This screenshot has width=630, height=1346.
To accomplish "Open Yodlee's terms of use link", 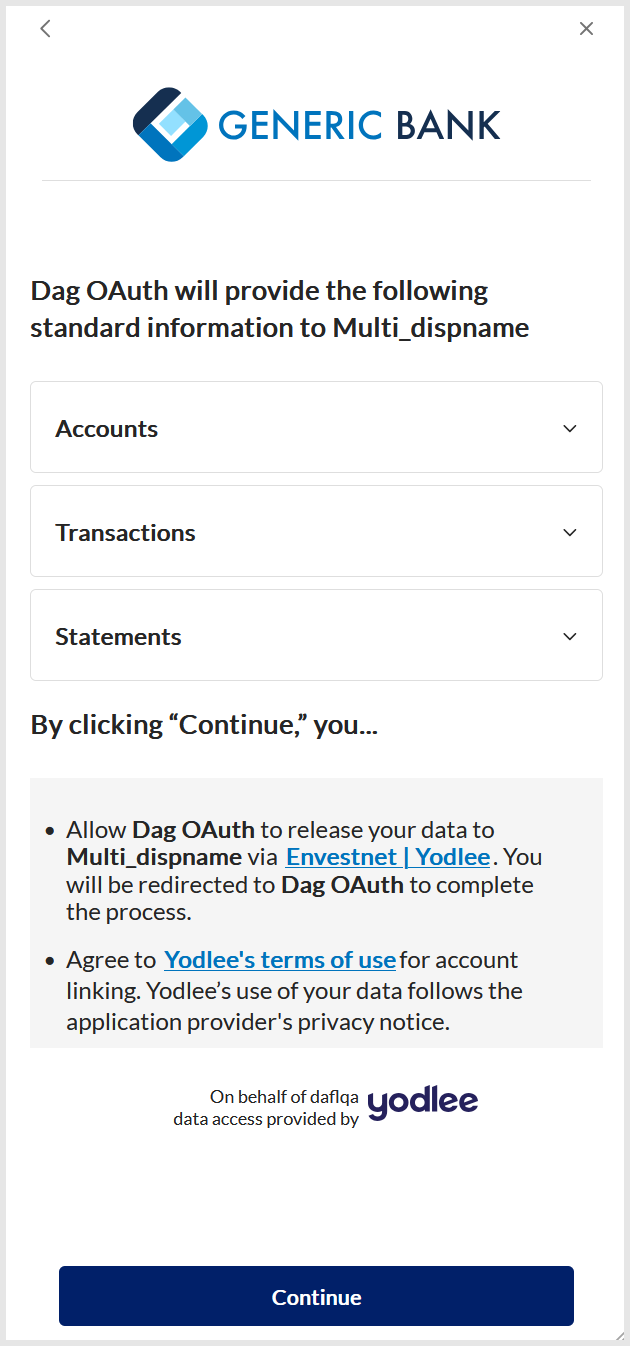I will (x=280, y=960).
